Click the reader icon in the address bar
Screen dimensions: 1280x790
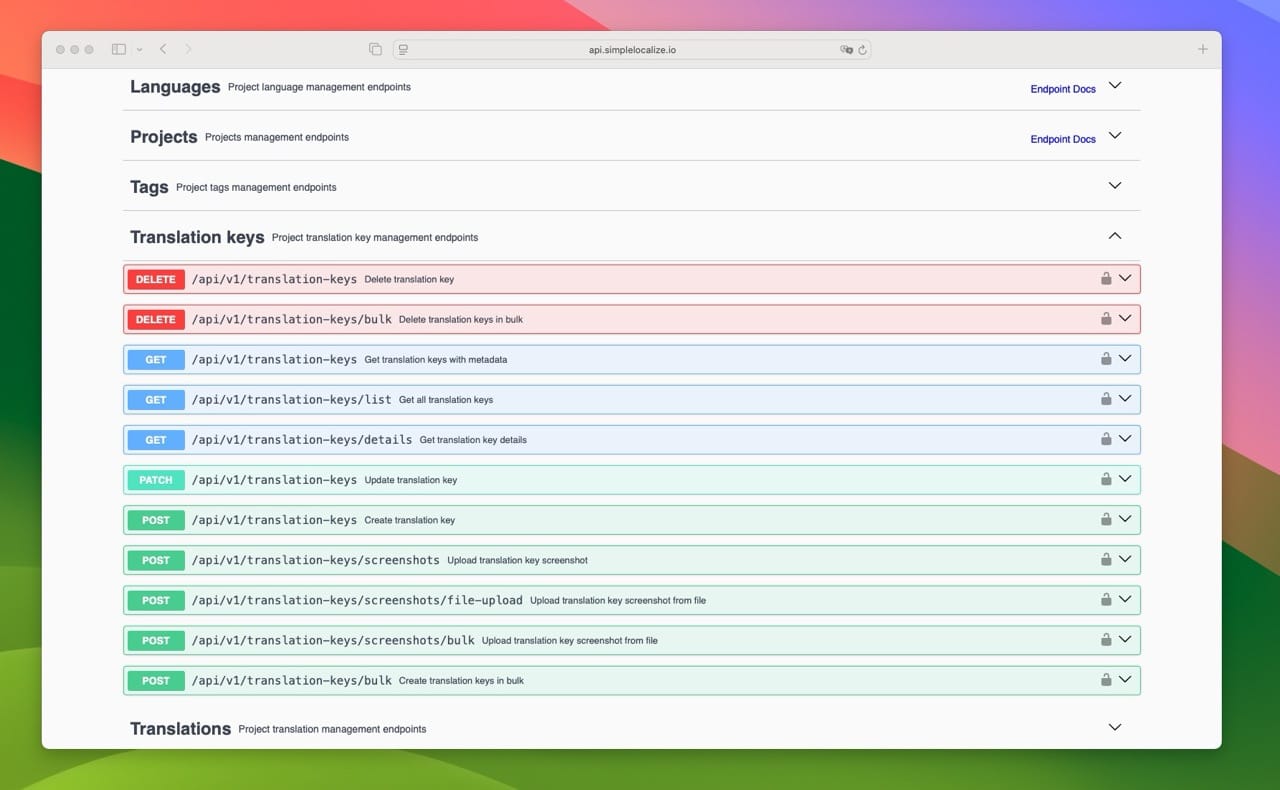click(x=403, y=49)
